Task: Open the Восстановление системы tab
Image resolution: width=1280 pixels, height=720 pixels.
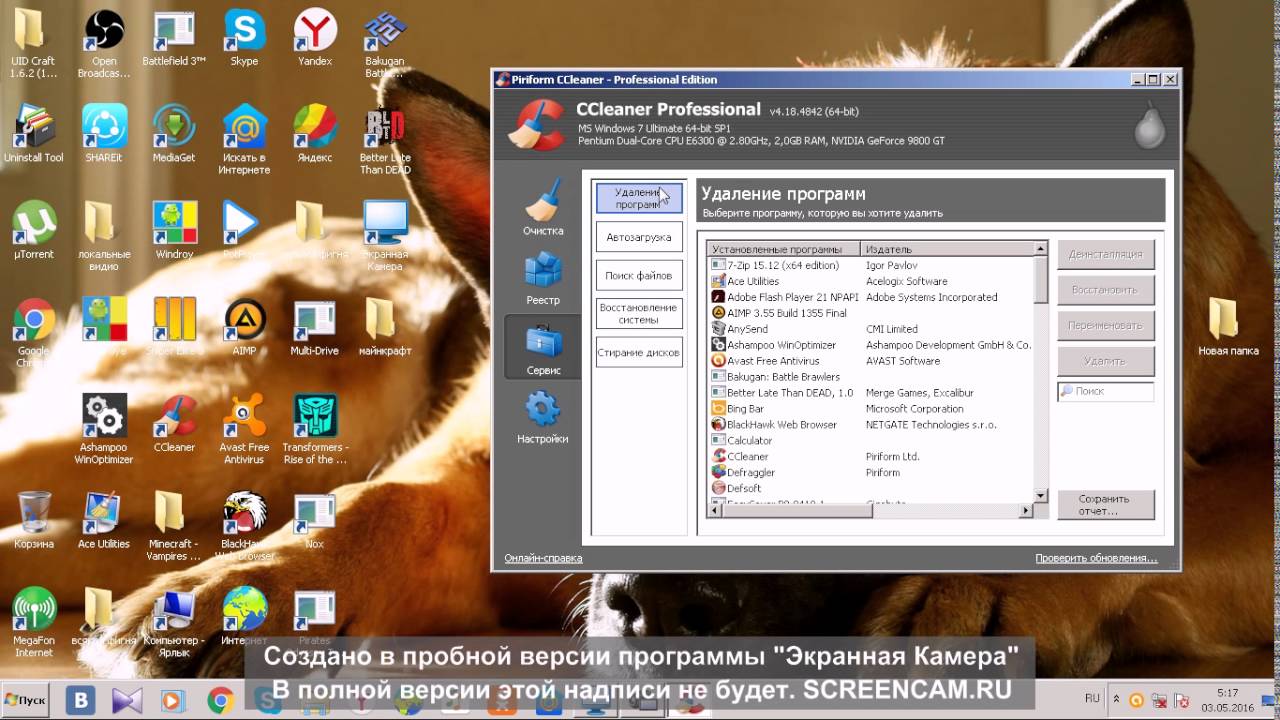Action: coord(639,314)
